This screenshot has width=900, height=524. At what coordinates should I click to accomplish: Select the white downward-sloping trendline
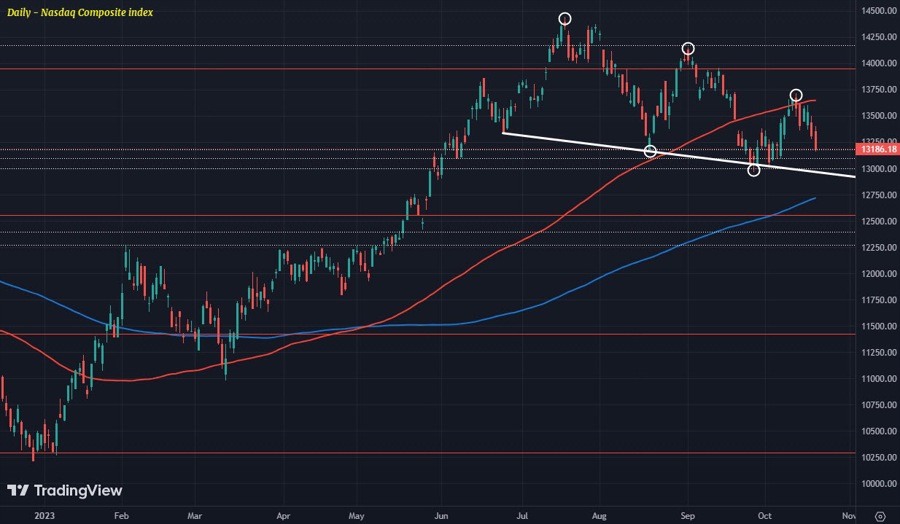click(x=580, y=142)
